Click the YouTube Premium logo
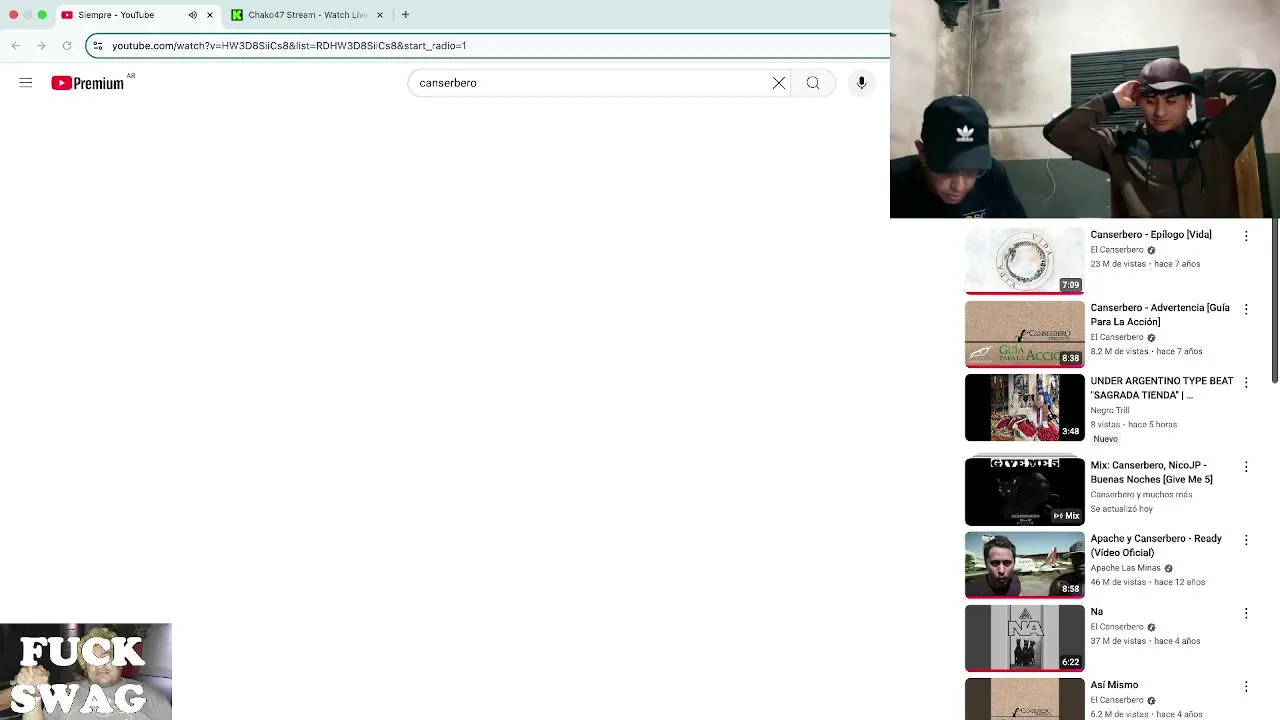Image resolution: width=1280 pixels, height=720 pixels. click(92, 83)
